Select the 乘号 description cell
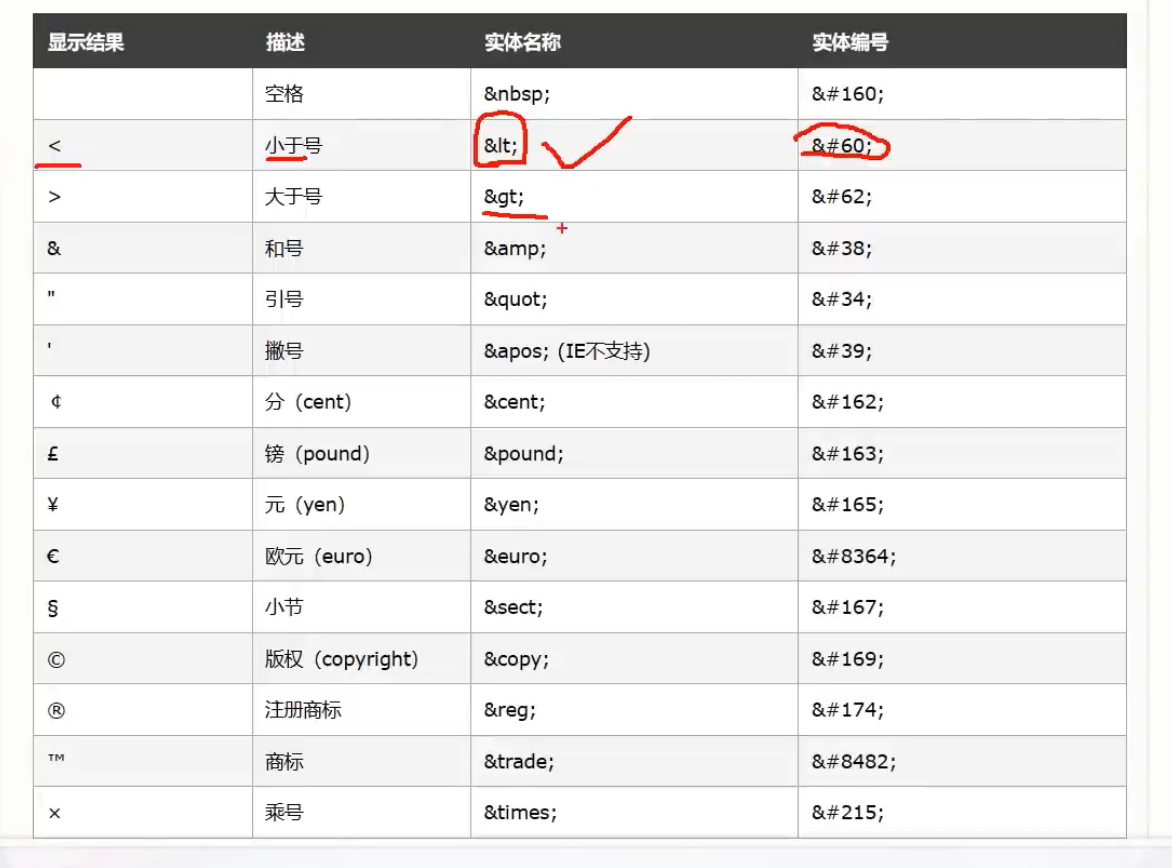Screen dimensions: 1172x868 tap(284, 813)
